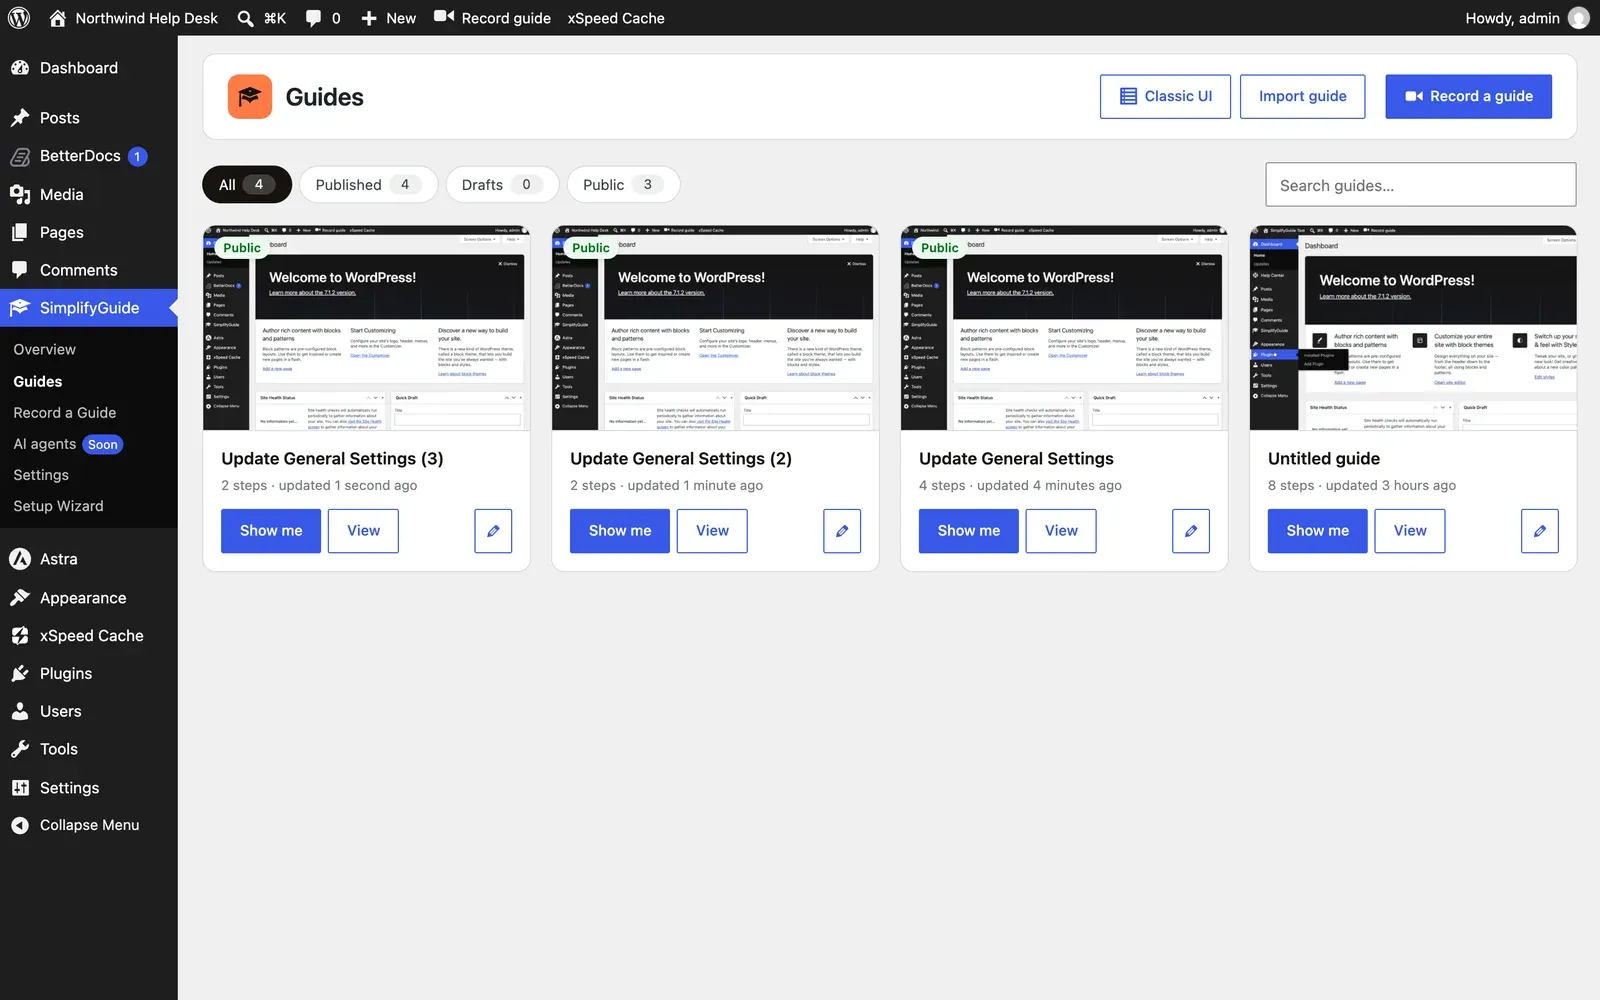Click the admin avatar icon

pyautogui.click(x=1579, y=18)
